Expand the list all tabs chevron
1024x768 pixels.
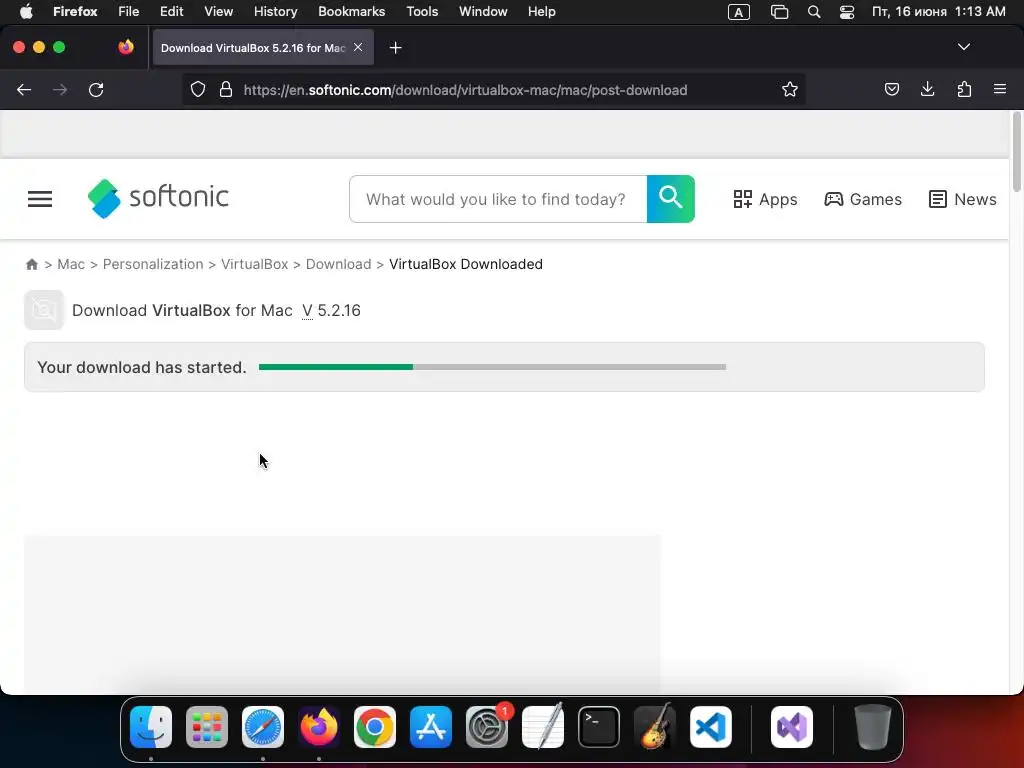click(x=964, y=47)
